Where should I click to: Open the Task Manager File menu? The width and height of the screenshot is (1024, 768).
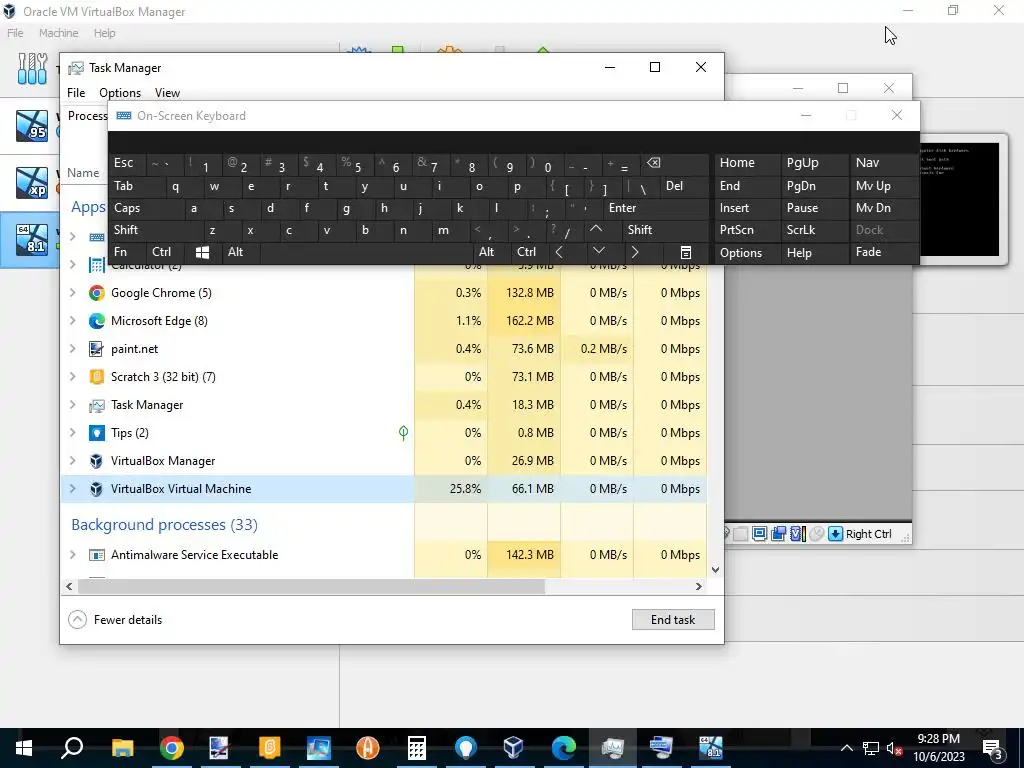(76, 93)
